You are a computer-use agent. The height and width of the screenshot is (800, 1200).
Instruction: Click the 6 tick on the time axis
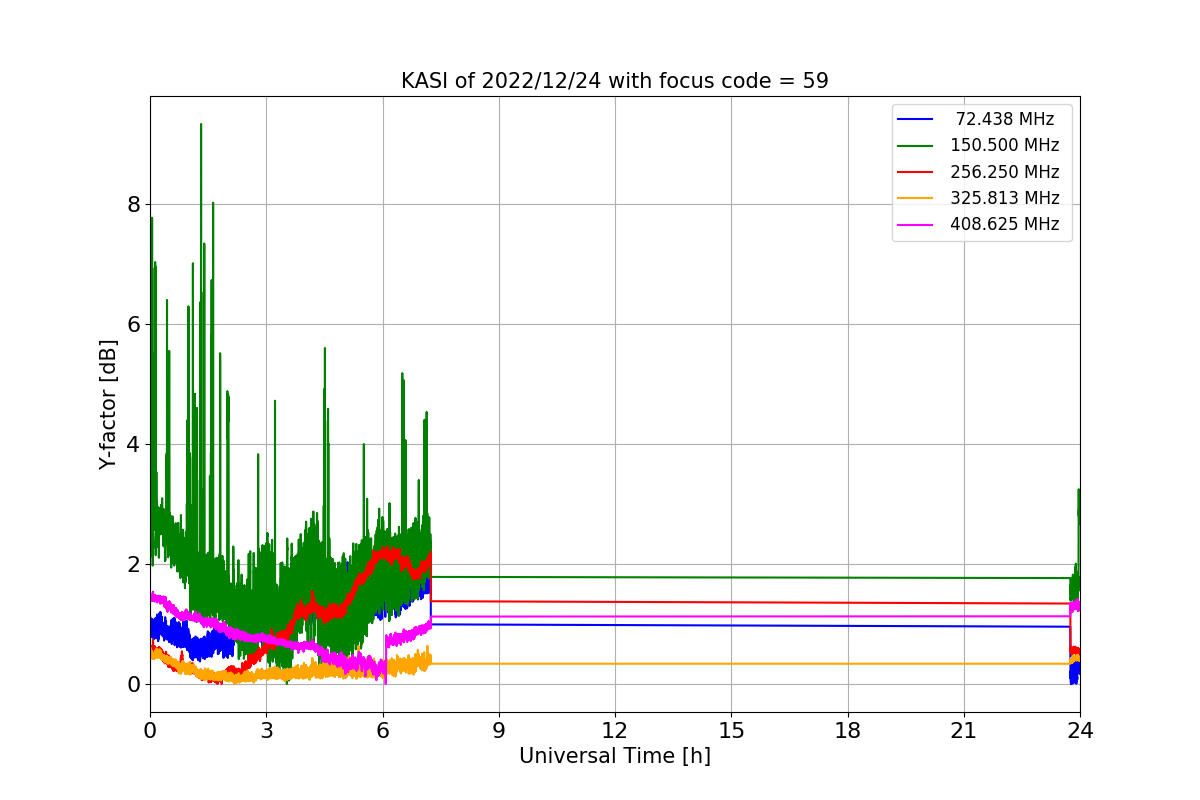[x=383, y=730]
